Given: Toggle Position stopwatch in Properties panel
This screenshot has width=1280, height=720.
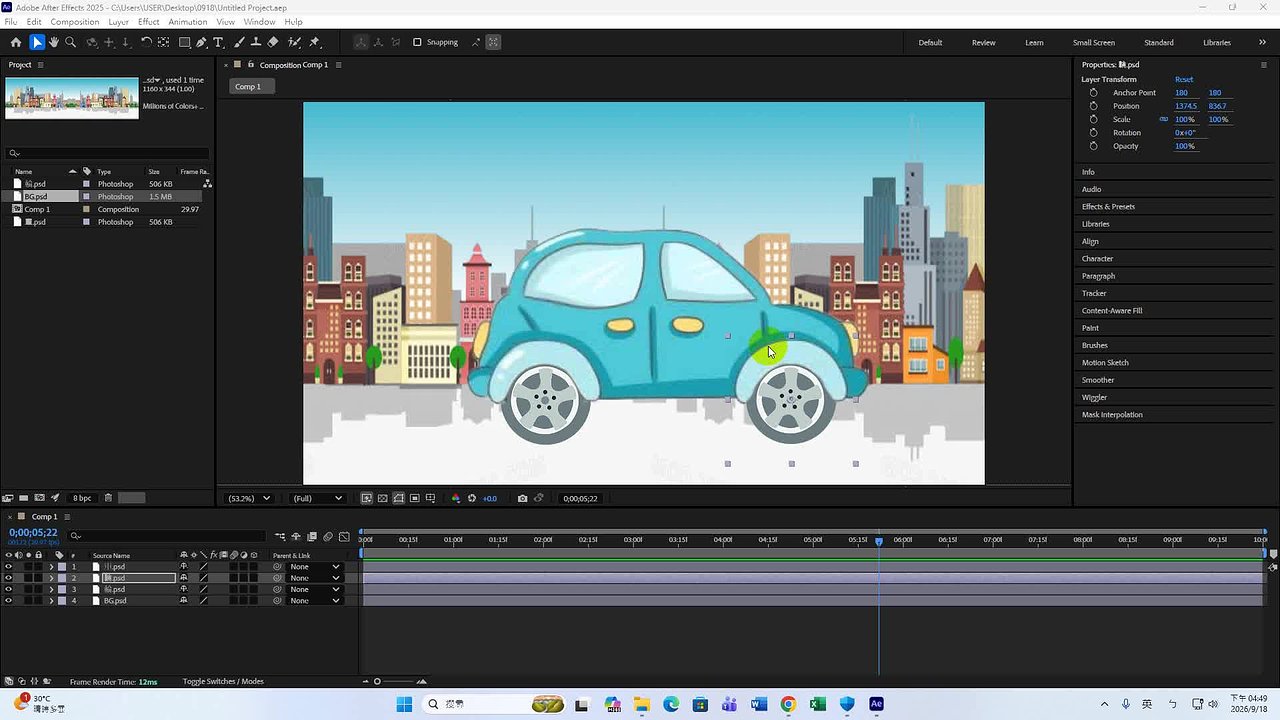Looking at the screenshot, I should pos(1093,106).
